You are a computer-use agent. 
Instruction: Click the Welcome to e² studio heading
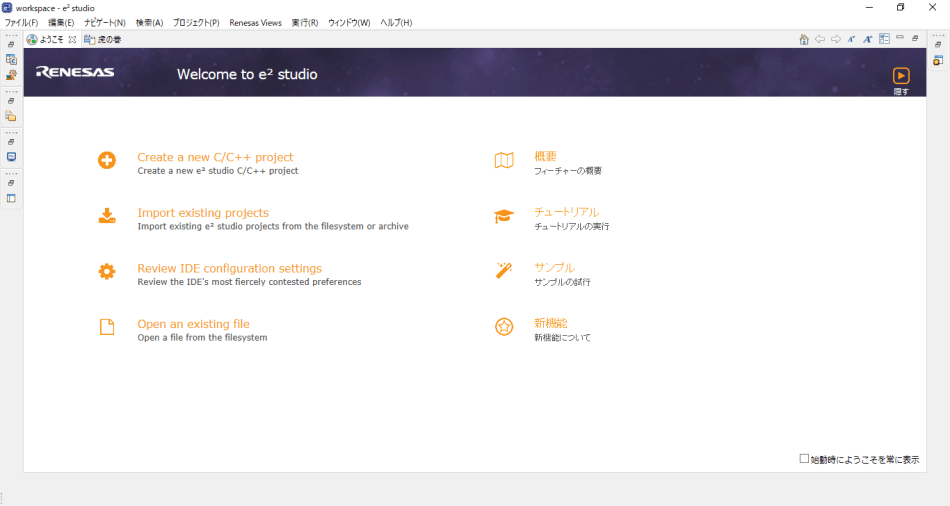tap(247, 74)
